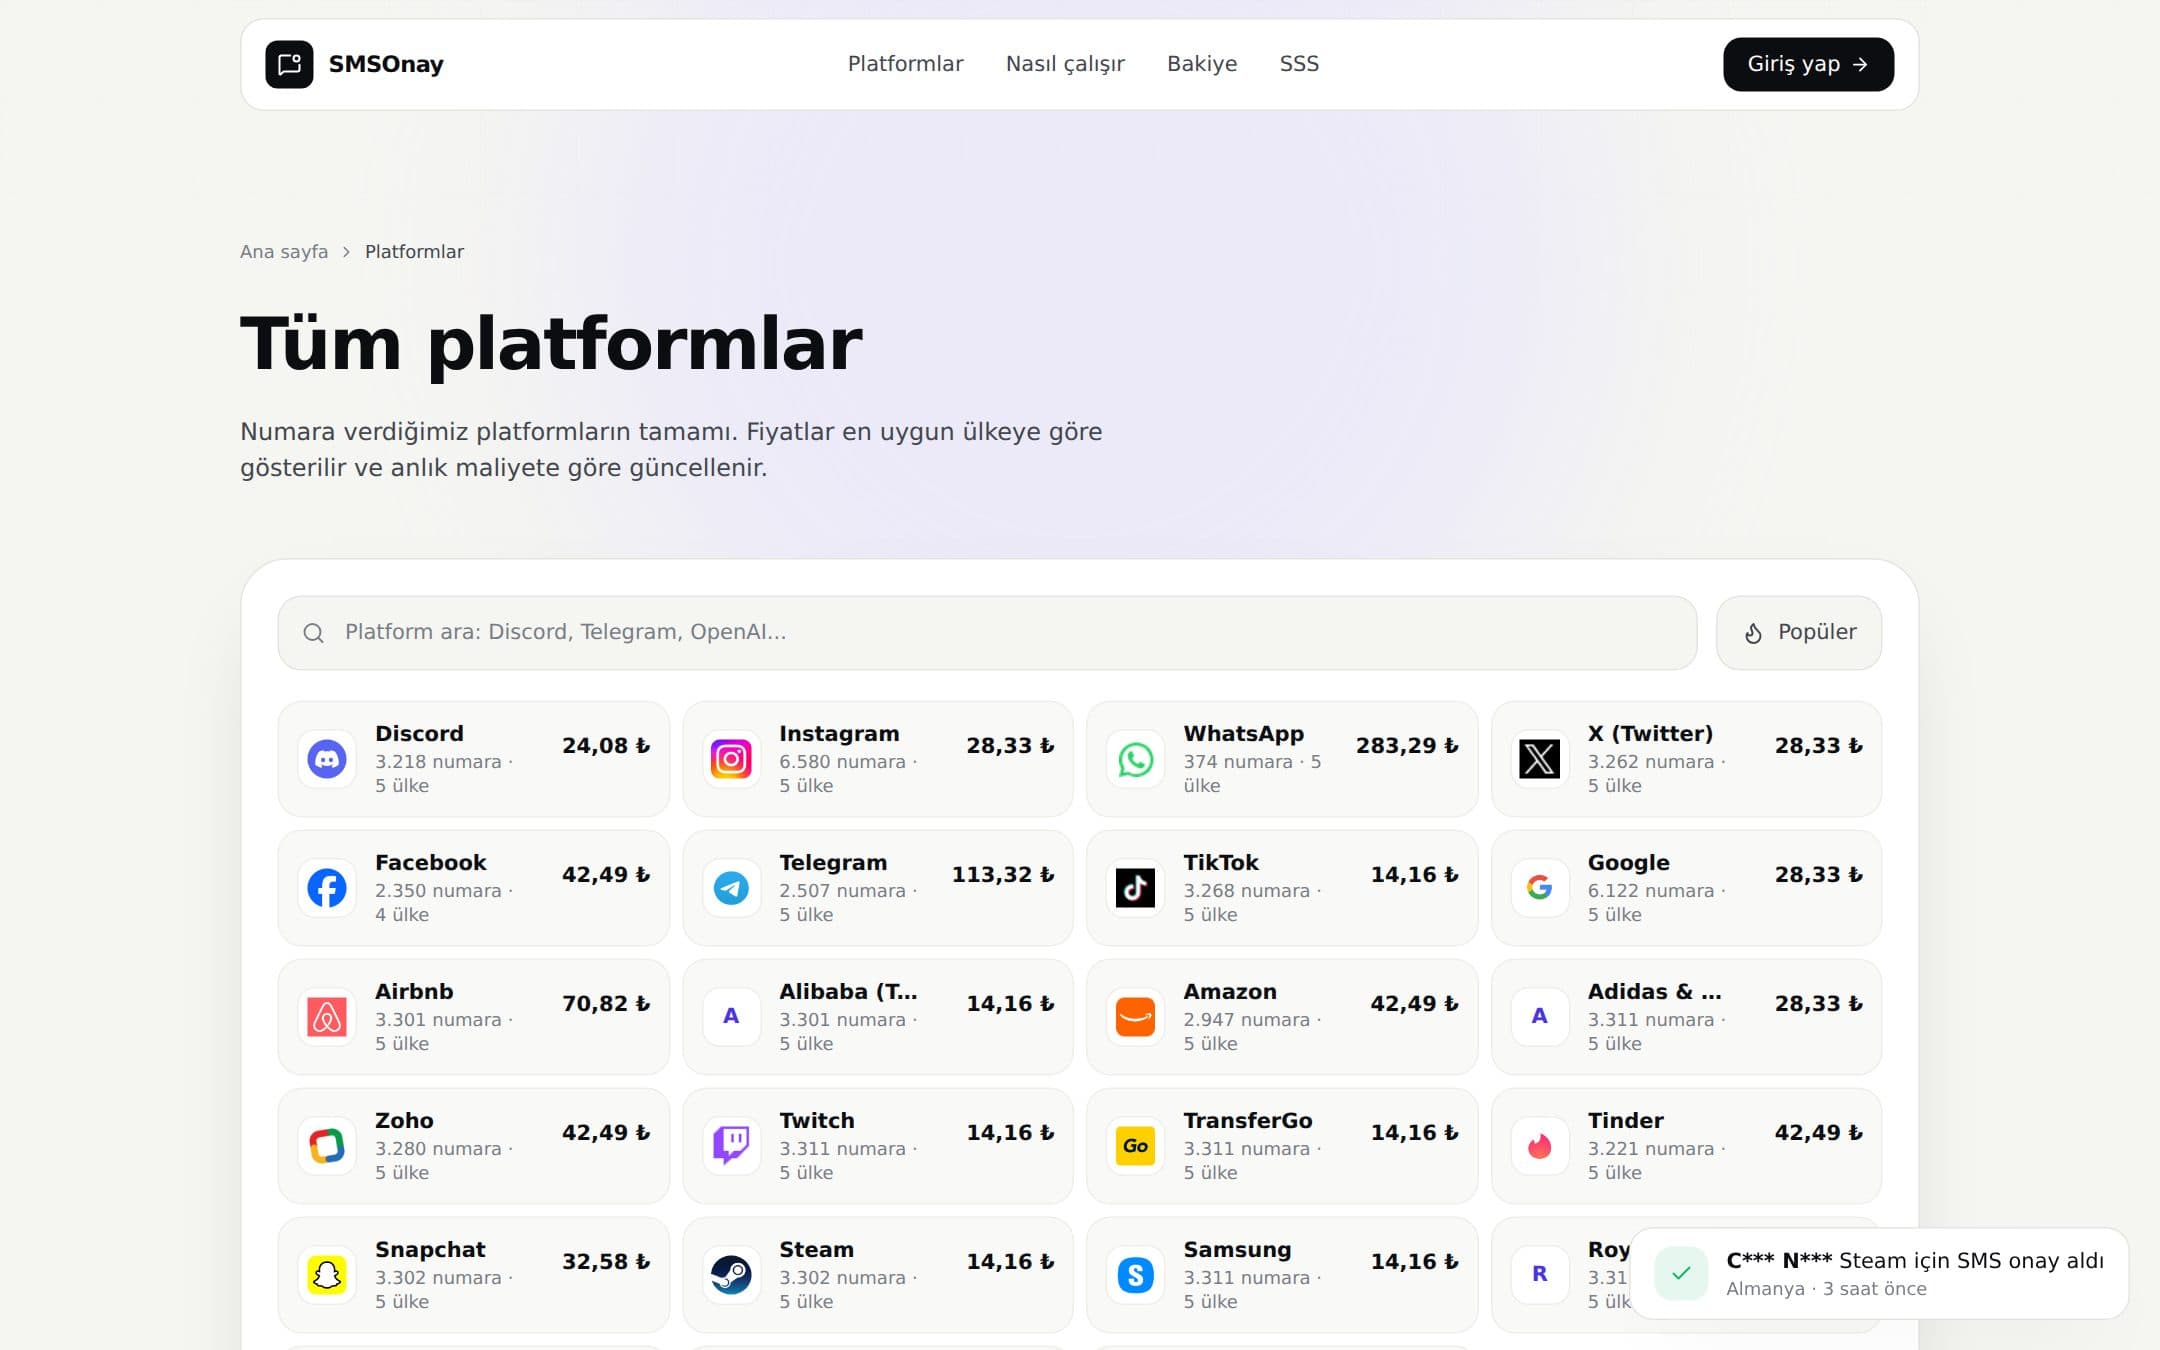This screenshot has height=1350, width=2160.
Task: Click the Tüm platformlar heading
Action: pos(551,345)
